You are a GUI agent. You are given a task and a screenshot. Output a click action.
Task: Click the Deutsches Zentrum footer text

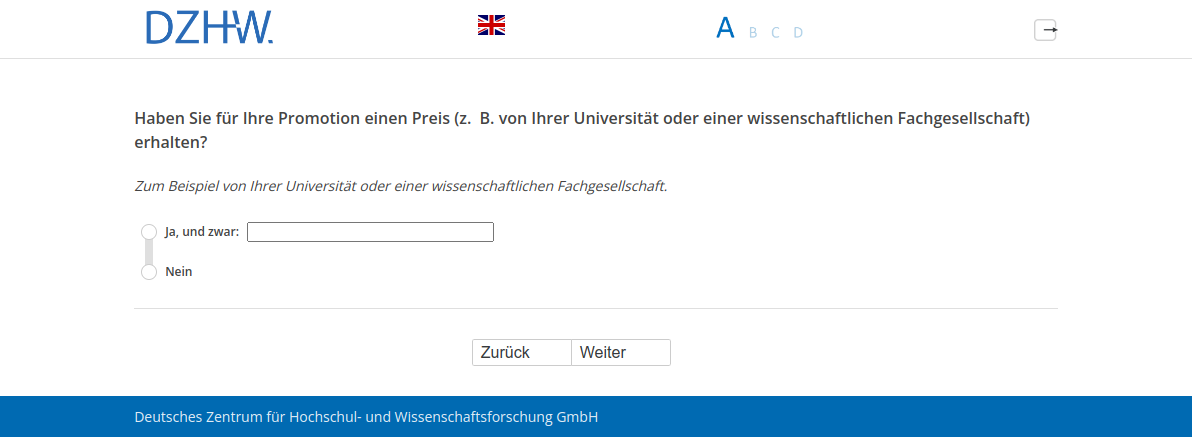pyautogui.click(x=366, y=417)
